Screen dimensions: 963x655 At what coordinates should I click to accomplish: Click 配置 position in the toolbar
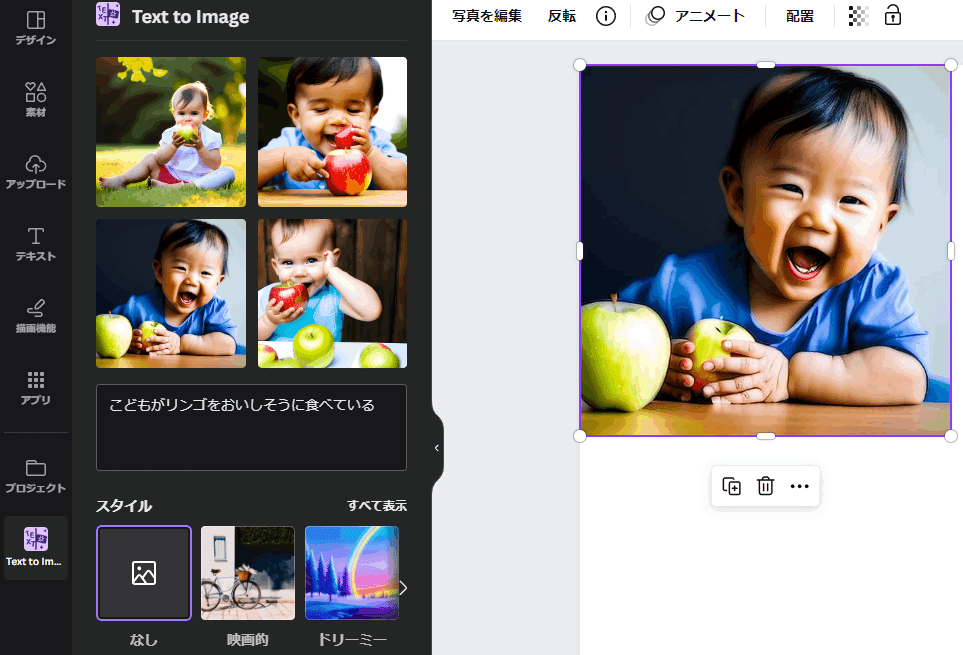(x=800, y=16)
